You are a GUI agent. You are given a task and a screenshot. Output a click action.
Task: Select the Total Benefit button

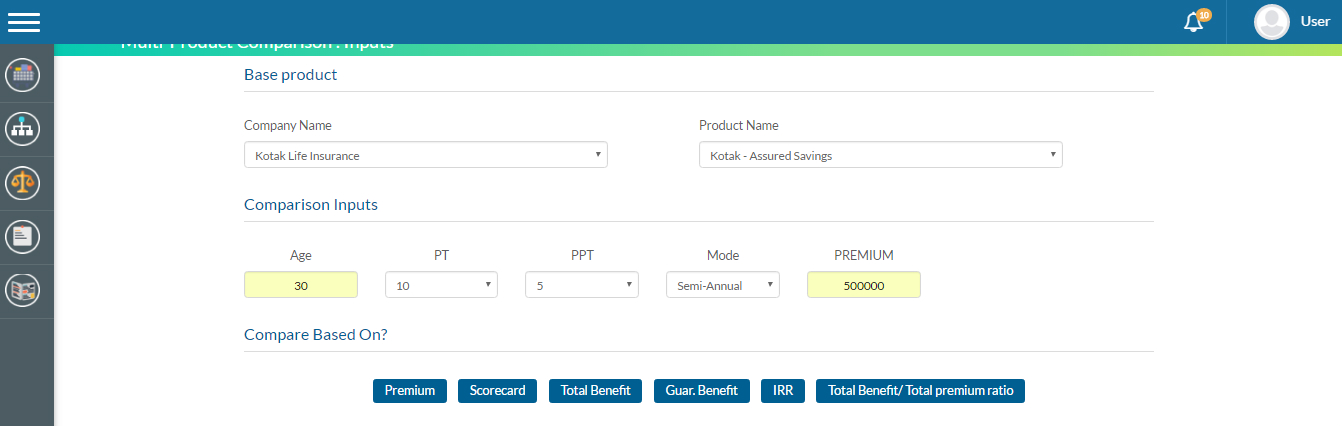pyautogui.click(x=596, y=391)
